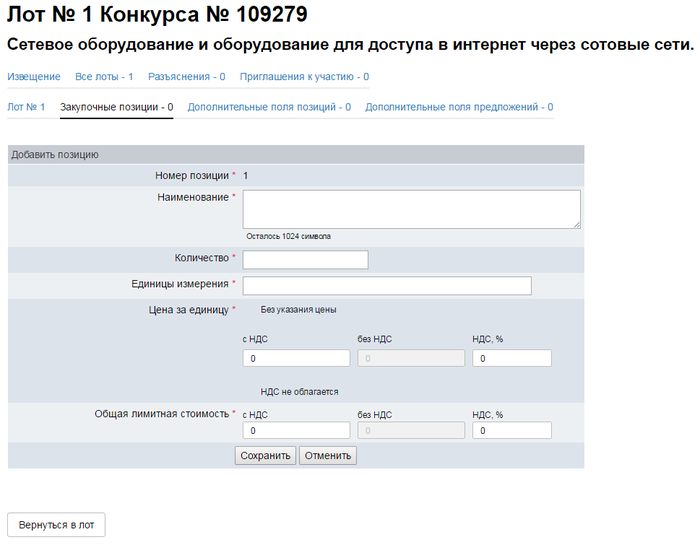This screenshot has height=545, width=700.
Task: Select the Закупочные позиции - 0 tab
Action: tap(116, 107)
